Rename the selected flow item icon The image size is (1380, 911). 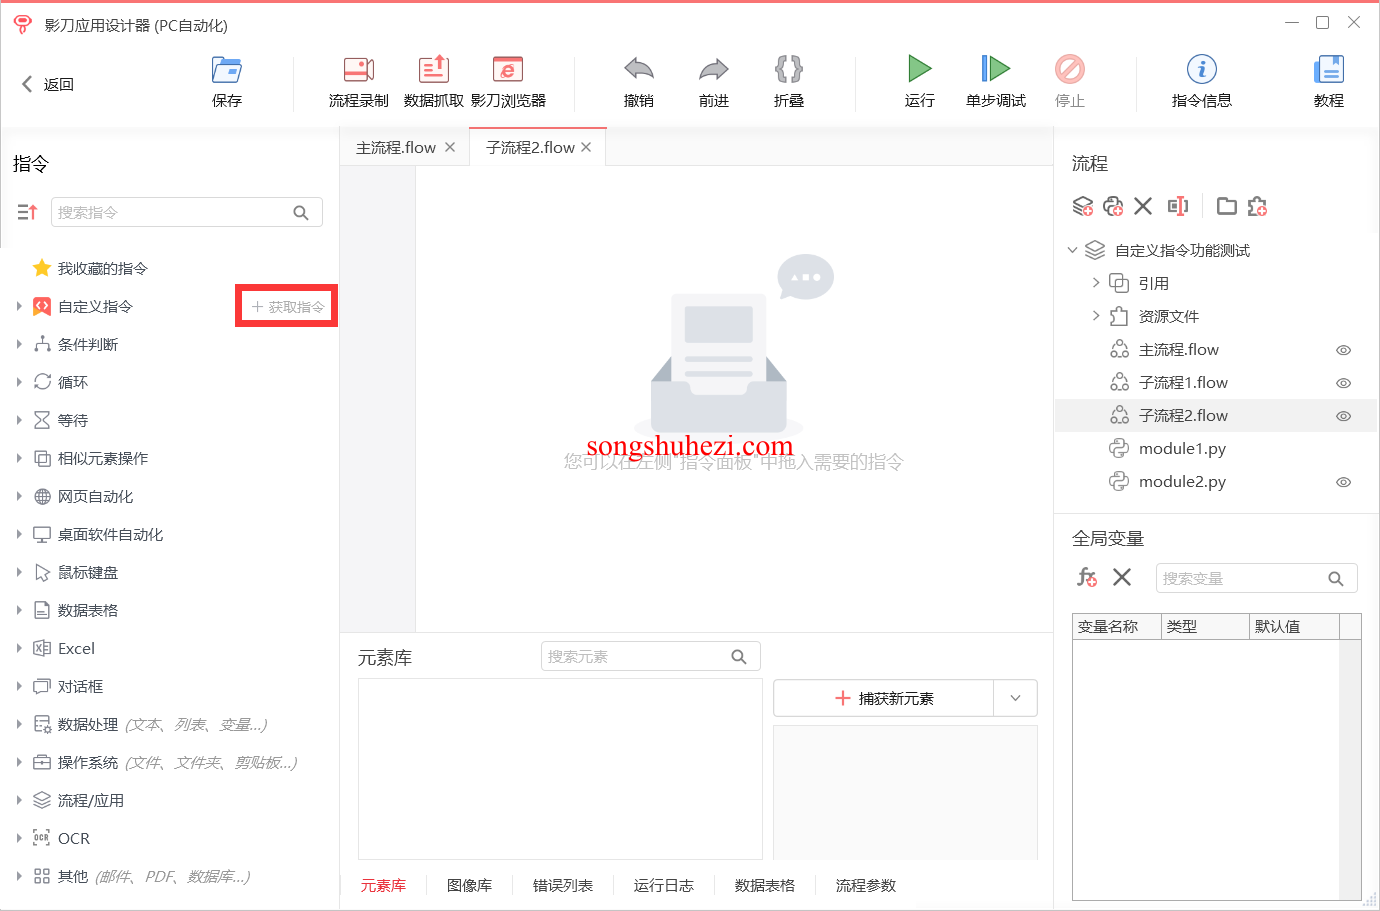(x=1178, y=206)
